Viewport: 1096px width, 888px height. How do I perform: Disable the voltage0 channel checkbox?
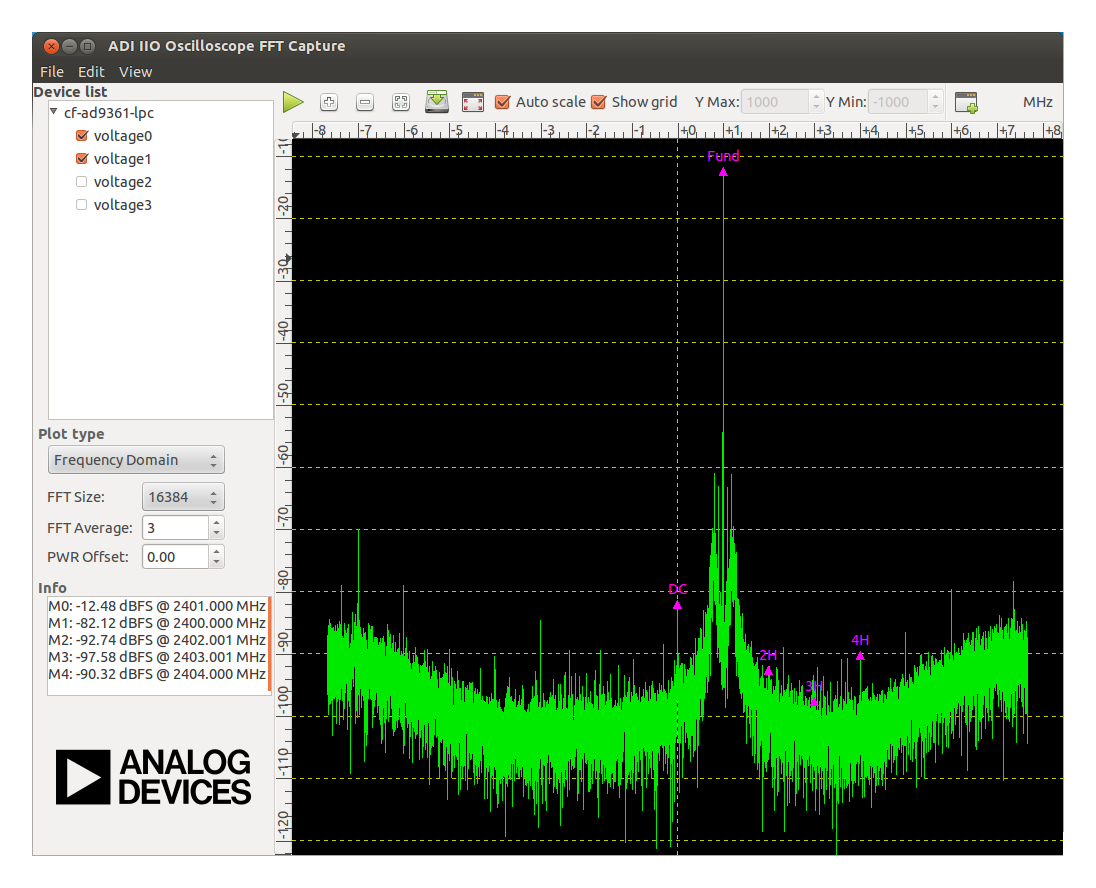(81, 135)
